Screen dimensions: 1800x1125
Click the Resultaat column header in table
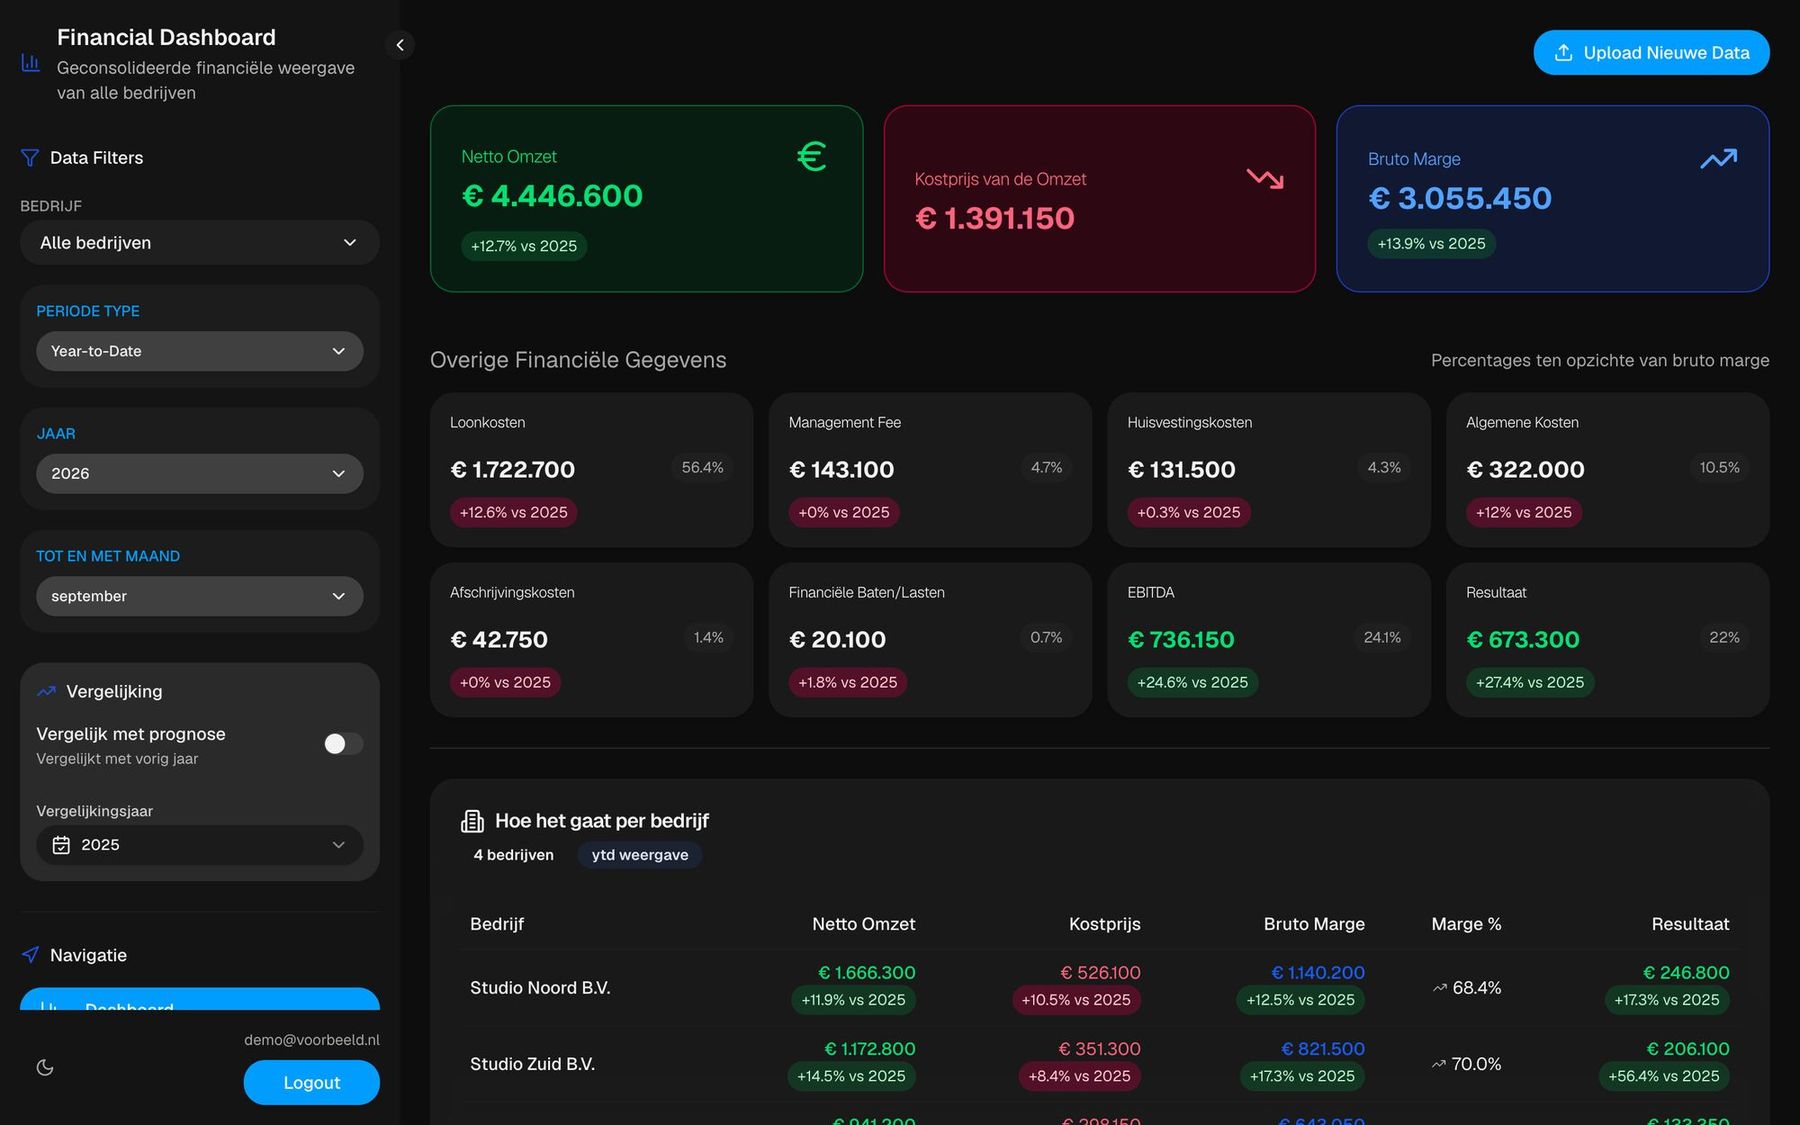click(x=1690, y=924)
